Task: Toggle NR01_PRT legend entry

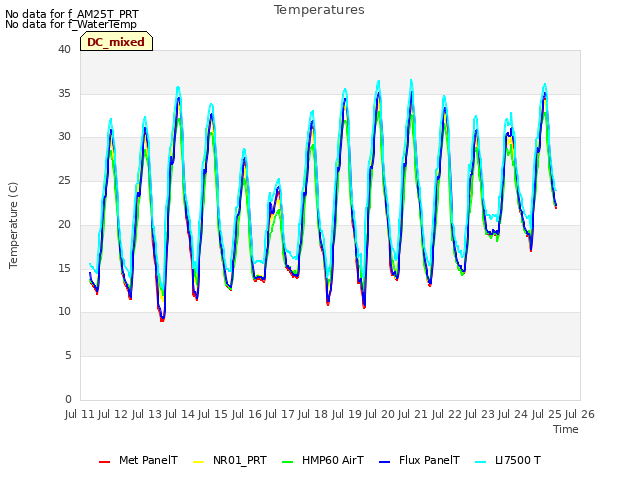Action: 230,460
